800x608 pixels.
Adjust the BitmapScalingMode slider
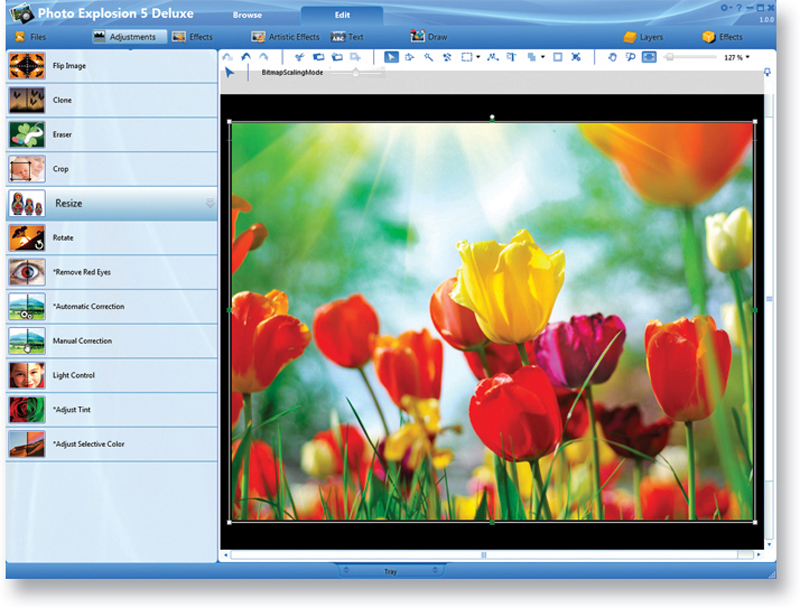tap(356, 72)
